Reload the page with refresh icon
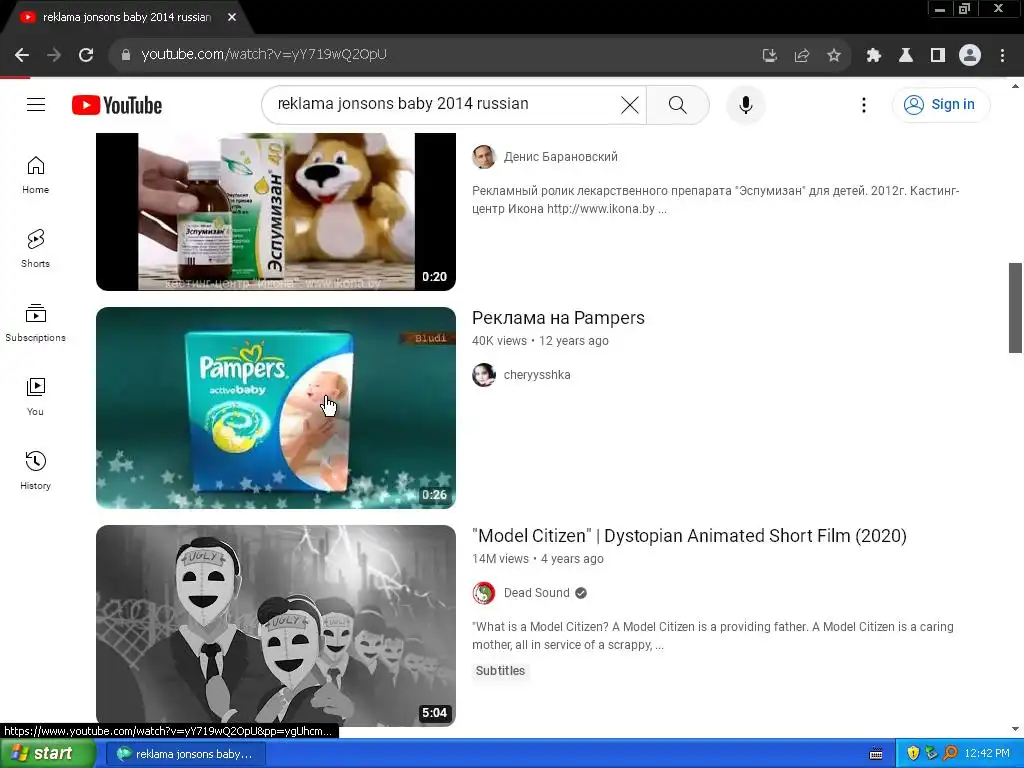The image size is (1024, 768). point(86,55)
